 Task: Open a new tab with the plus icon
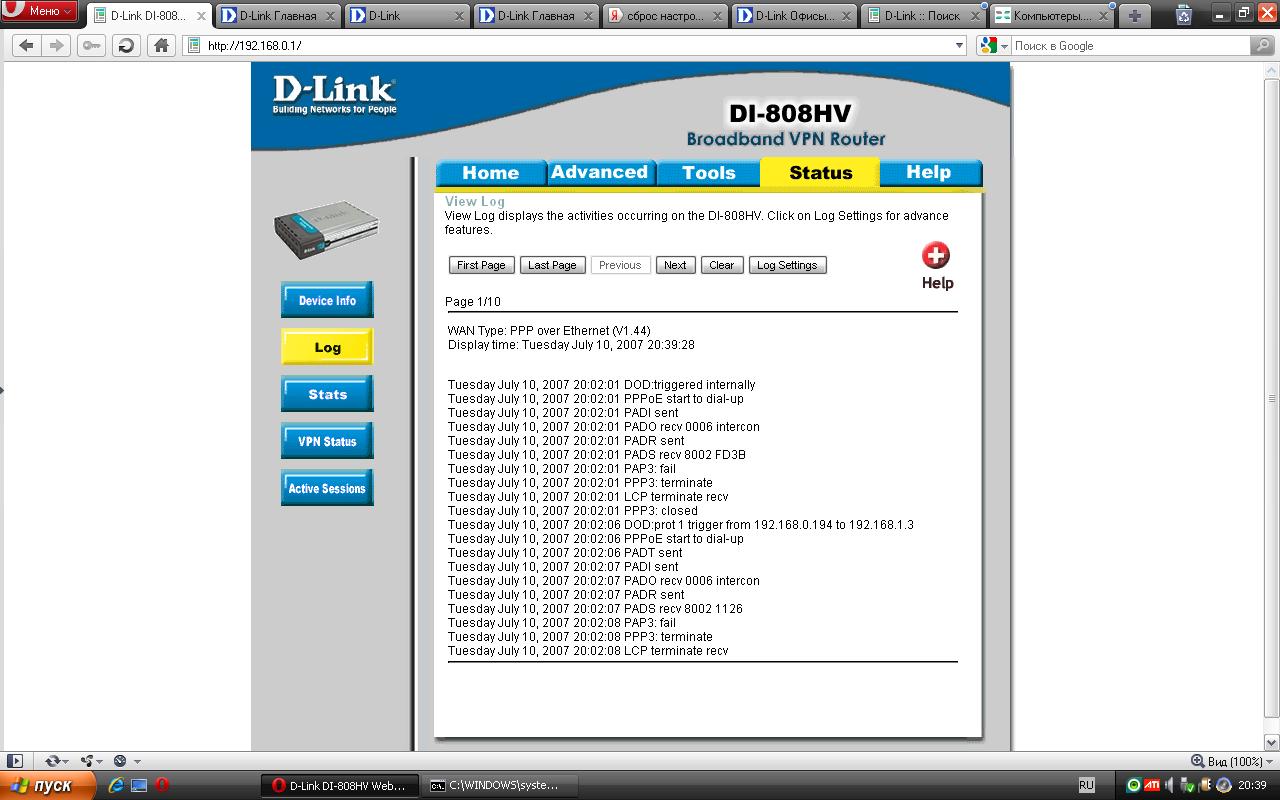click(1134, 16)
